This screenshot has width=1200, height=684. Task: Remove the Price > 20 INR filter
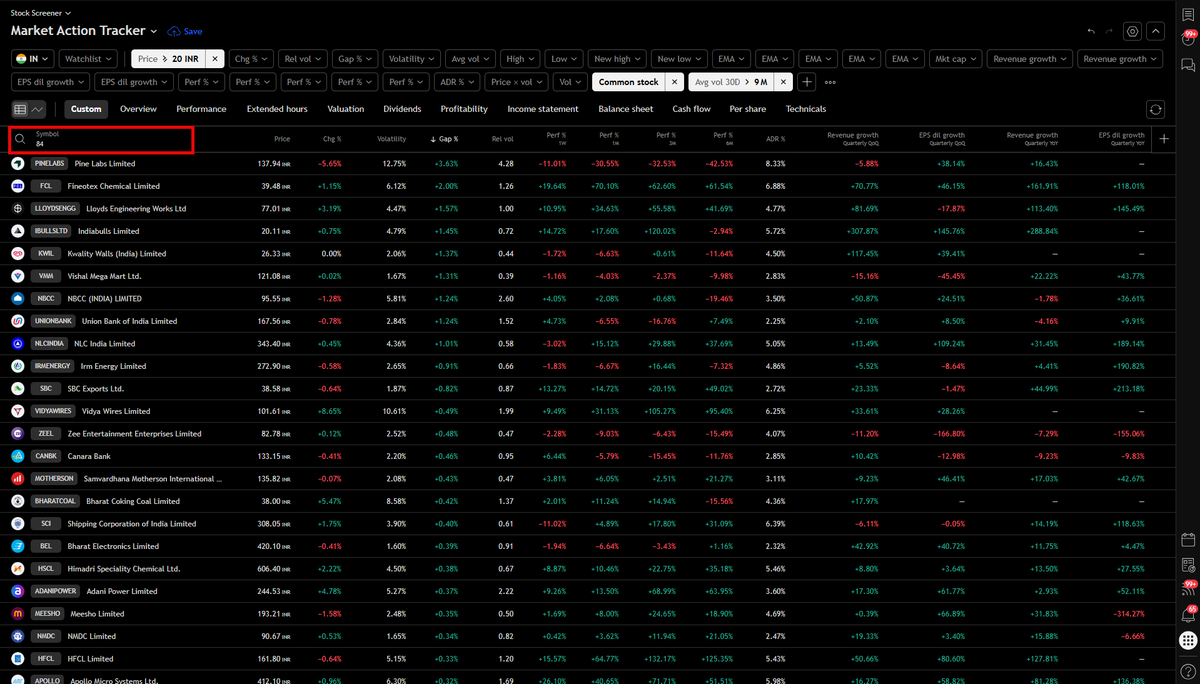[215, 59]
